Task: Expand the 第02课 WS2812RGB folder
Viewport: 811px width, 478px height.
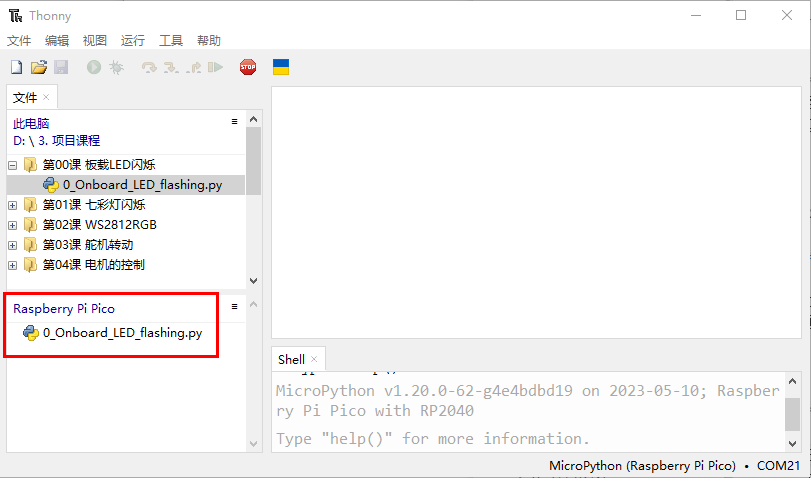Action: 12,226
